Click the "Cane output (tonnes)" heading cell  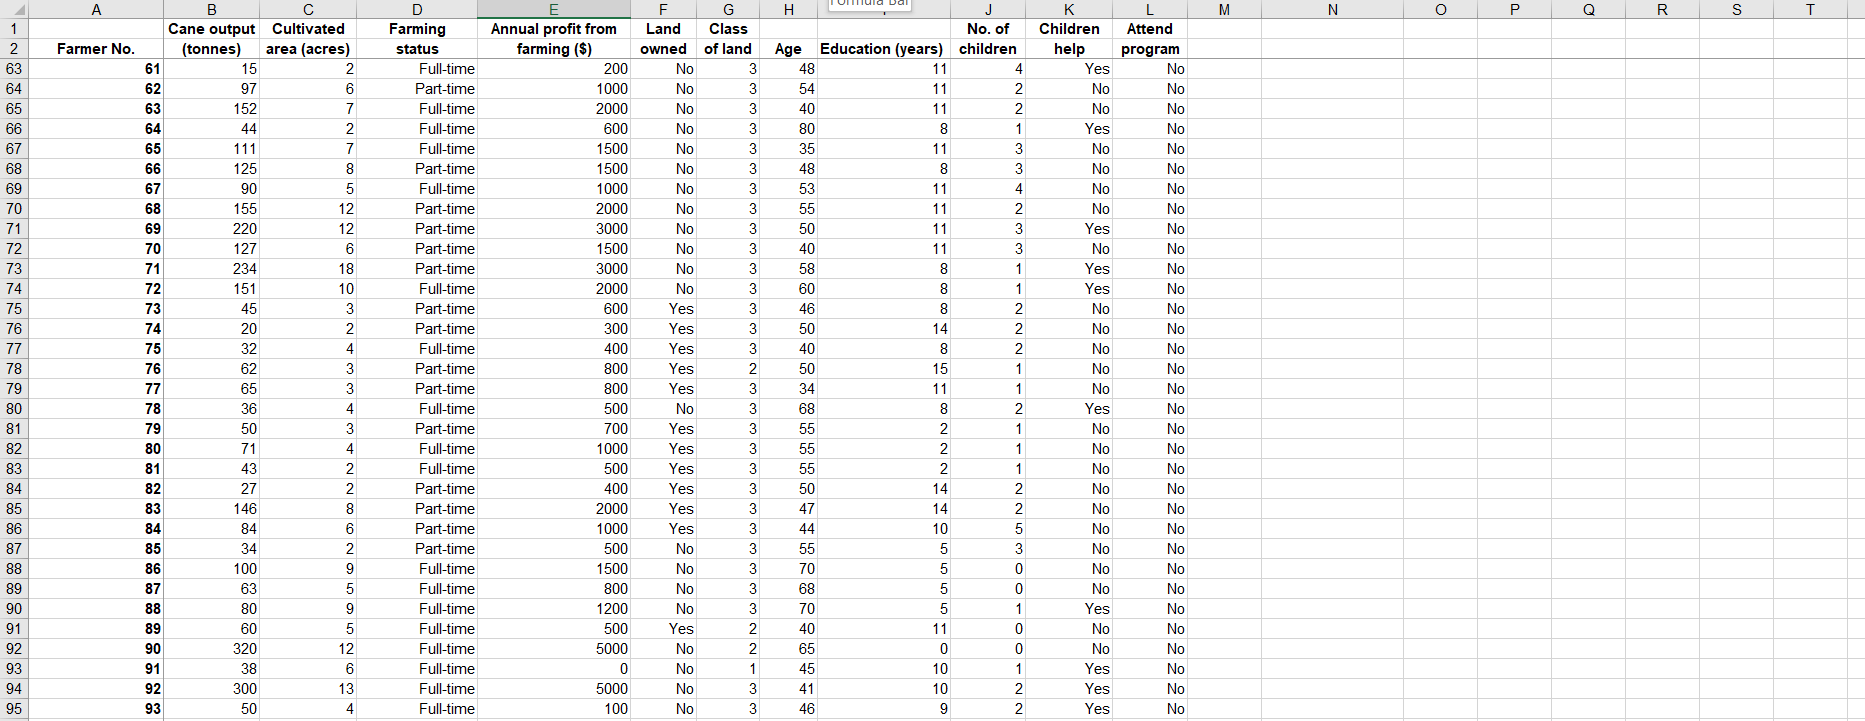coord(211,39)
